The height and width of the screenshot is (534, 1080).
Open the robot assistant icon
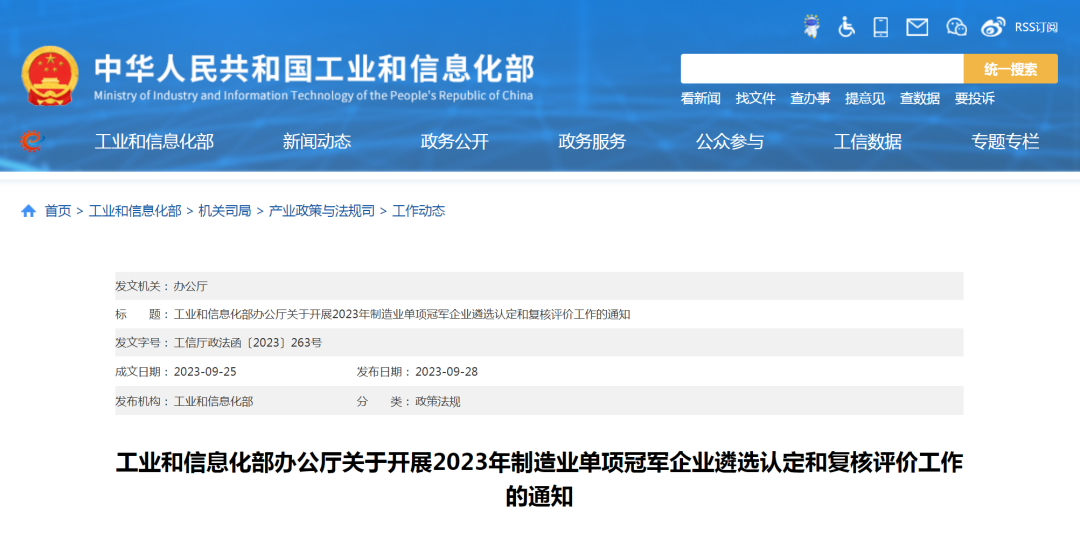coord(813,27)
